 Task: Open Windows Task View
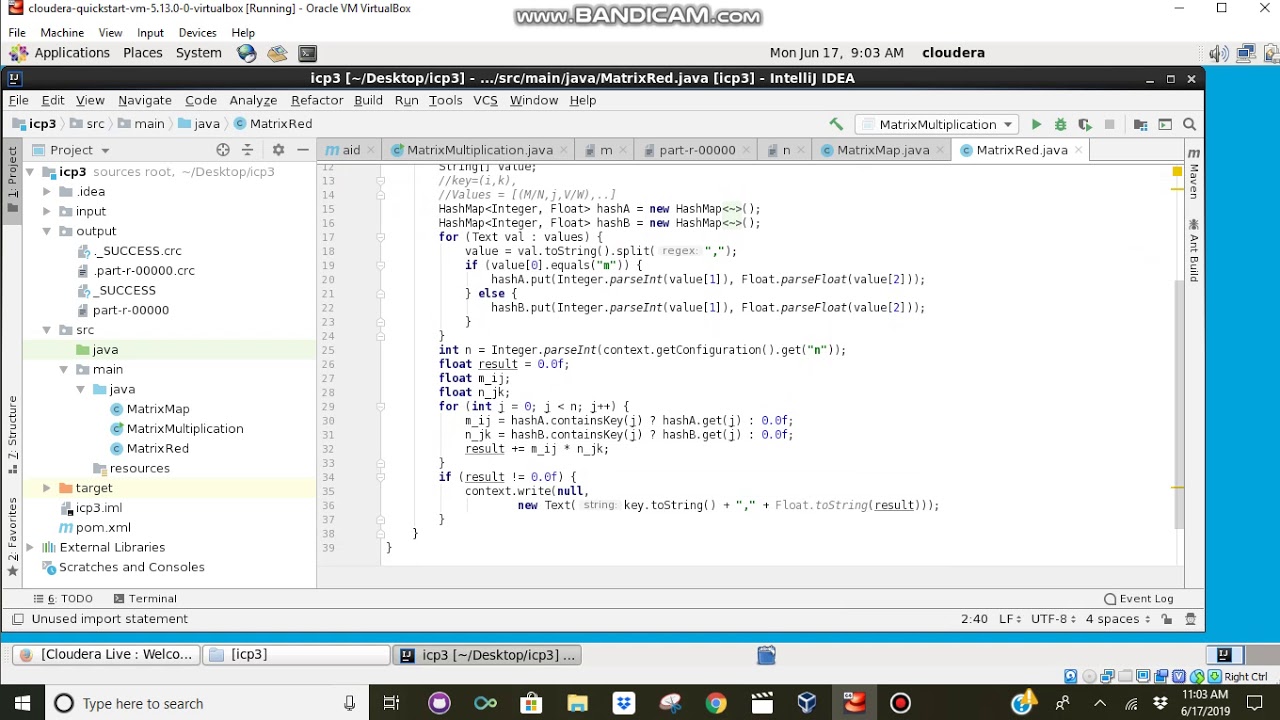[391, 703]
